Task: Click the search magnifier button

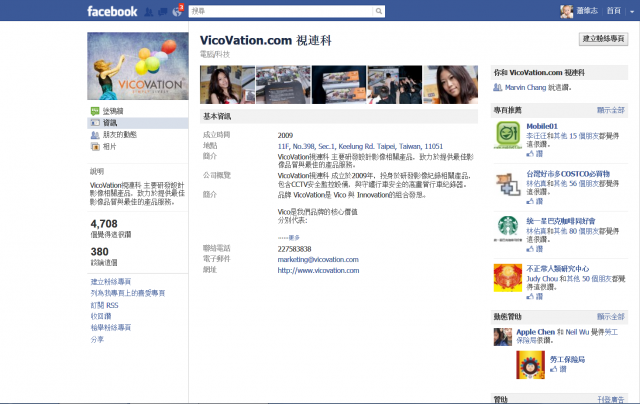Action: pyautogui.click(x=379, y=11)
